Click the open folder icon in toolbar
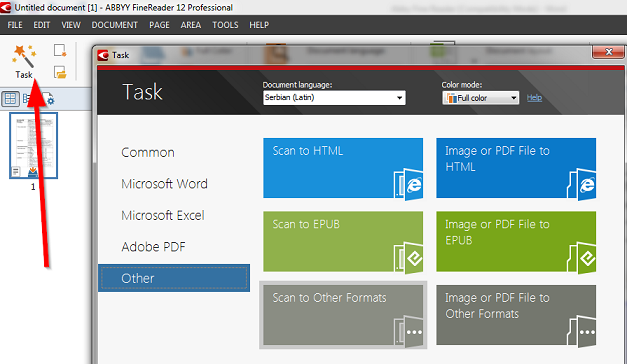 tap(60, 72)
